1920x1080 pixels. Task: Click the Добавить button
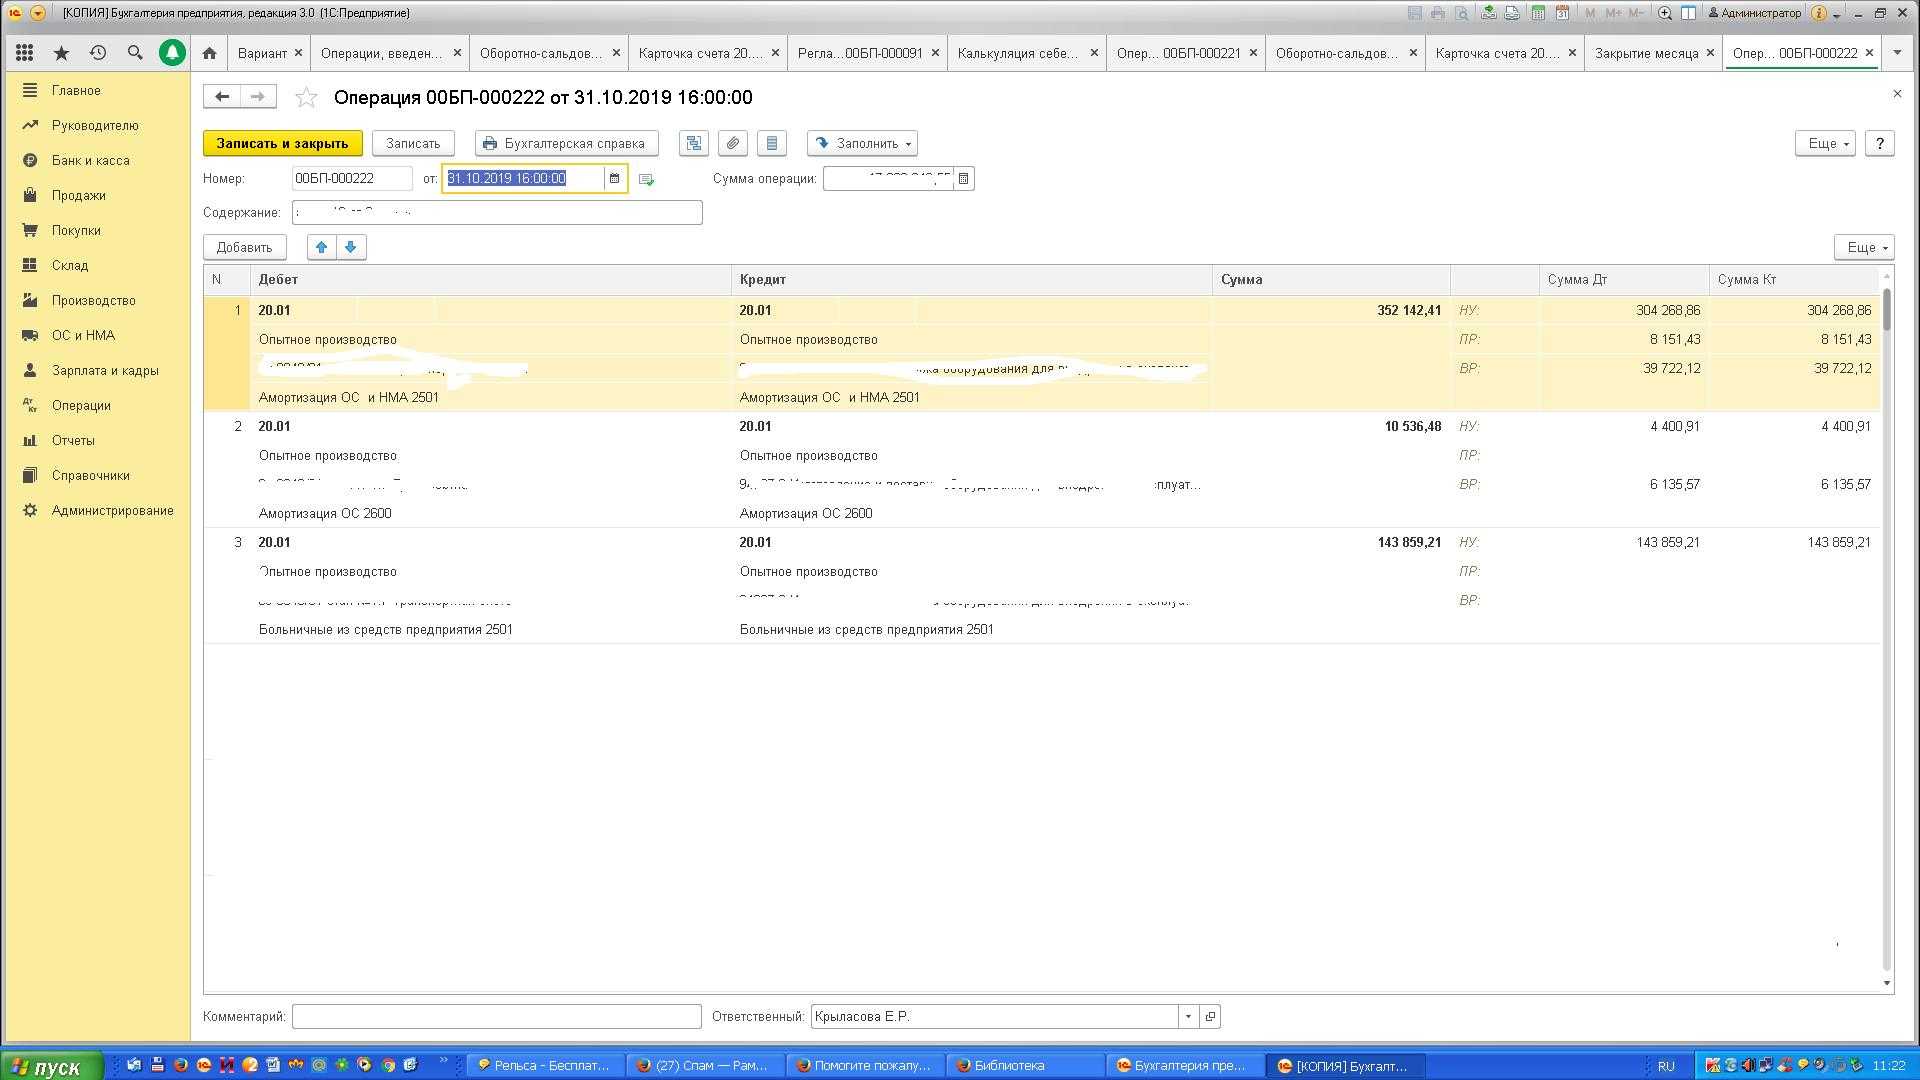point(244,247)
